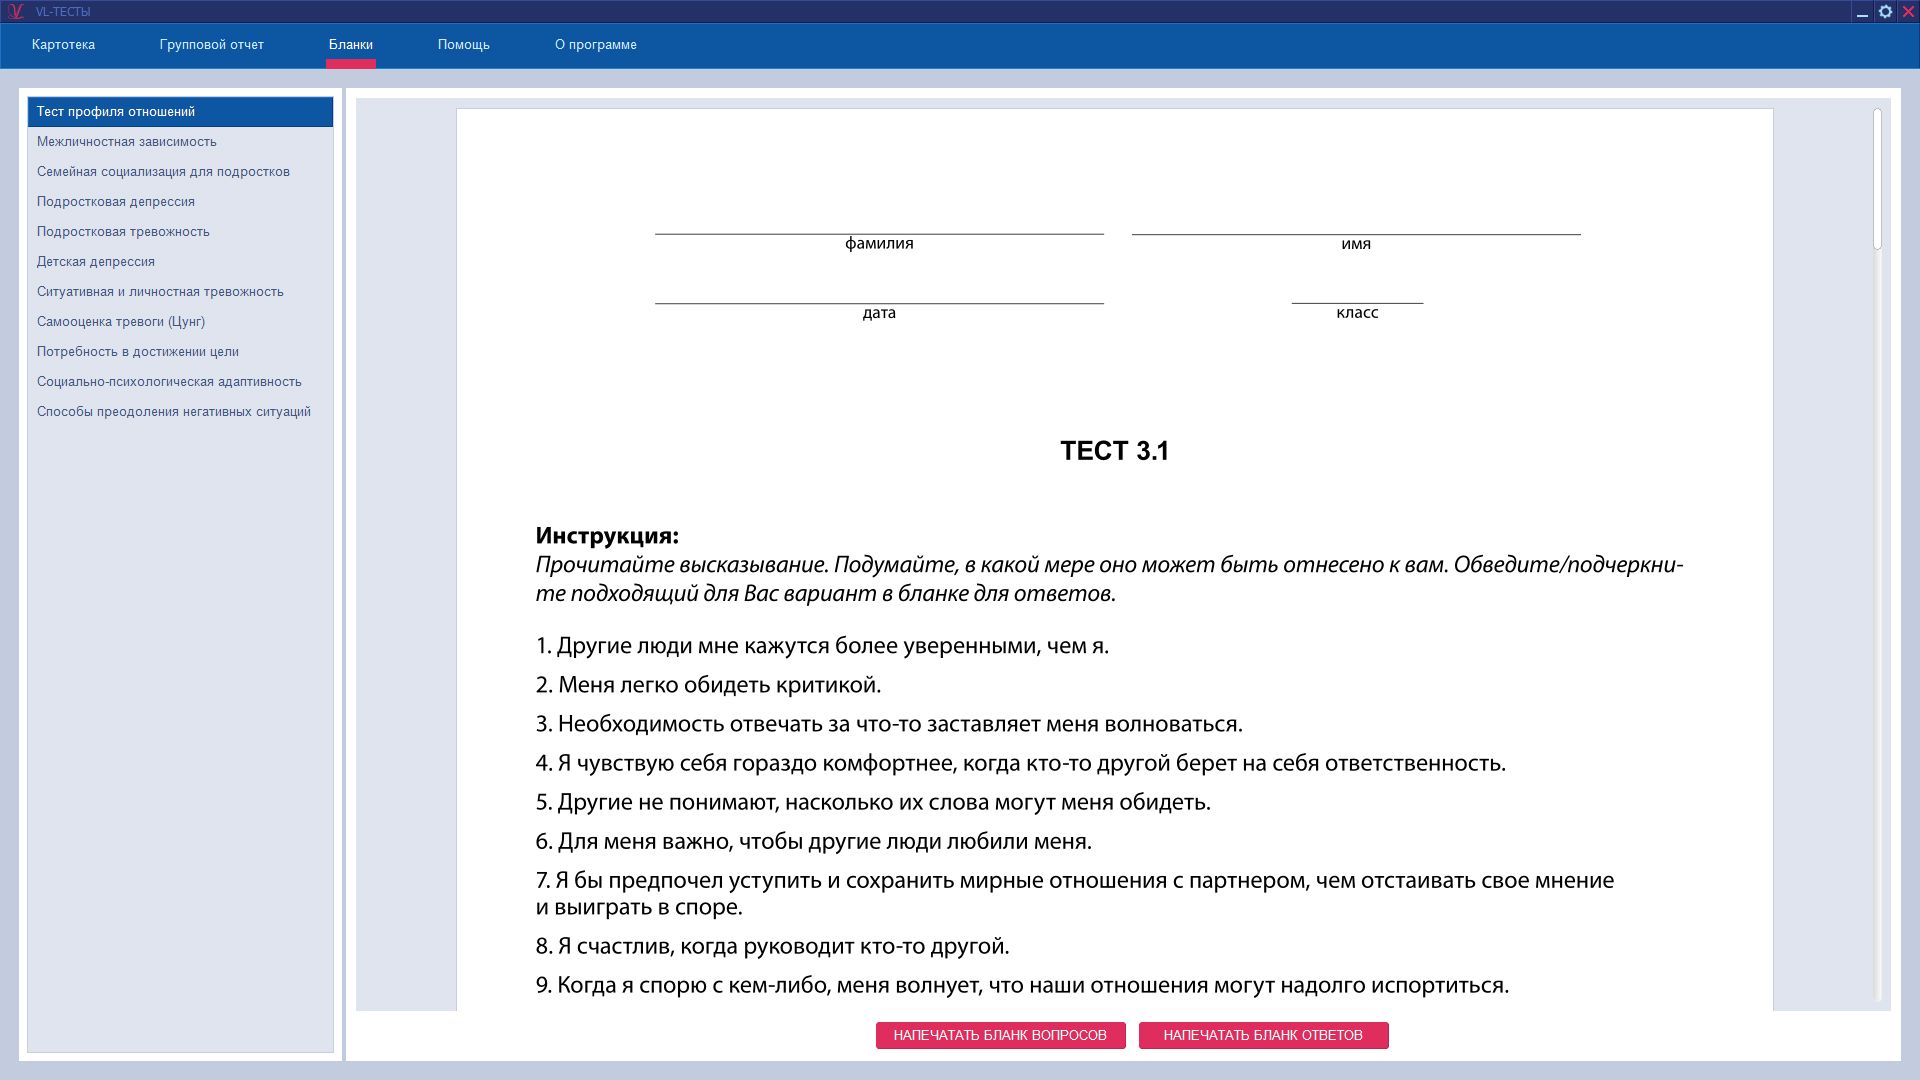Open the Групповой отчет tab
This screenshot has height=1080, width=1920.
(211, 45)
